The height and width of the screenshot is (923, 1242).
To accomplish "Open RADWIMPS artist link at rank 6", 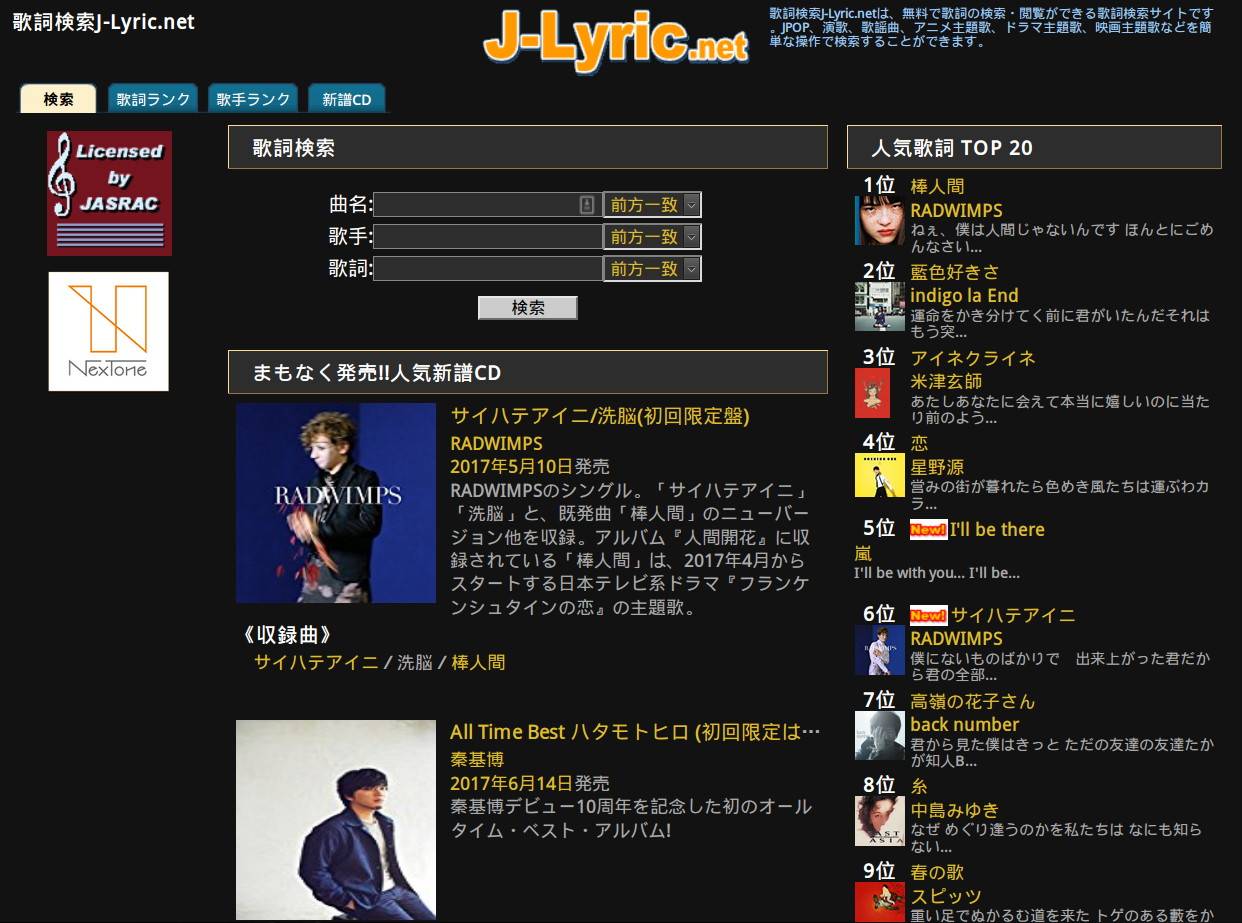I will point(956,638).
